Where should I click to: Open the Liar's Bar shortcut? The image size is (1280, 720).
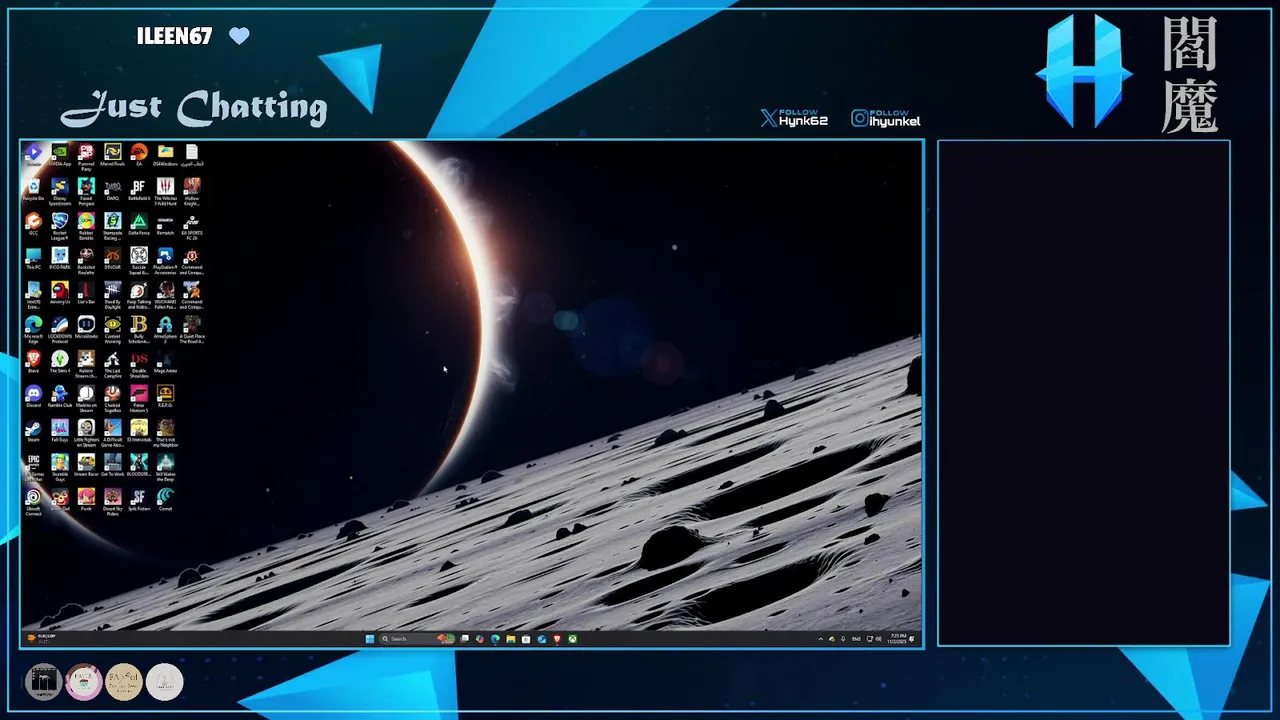click(86, 294)
